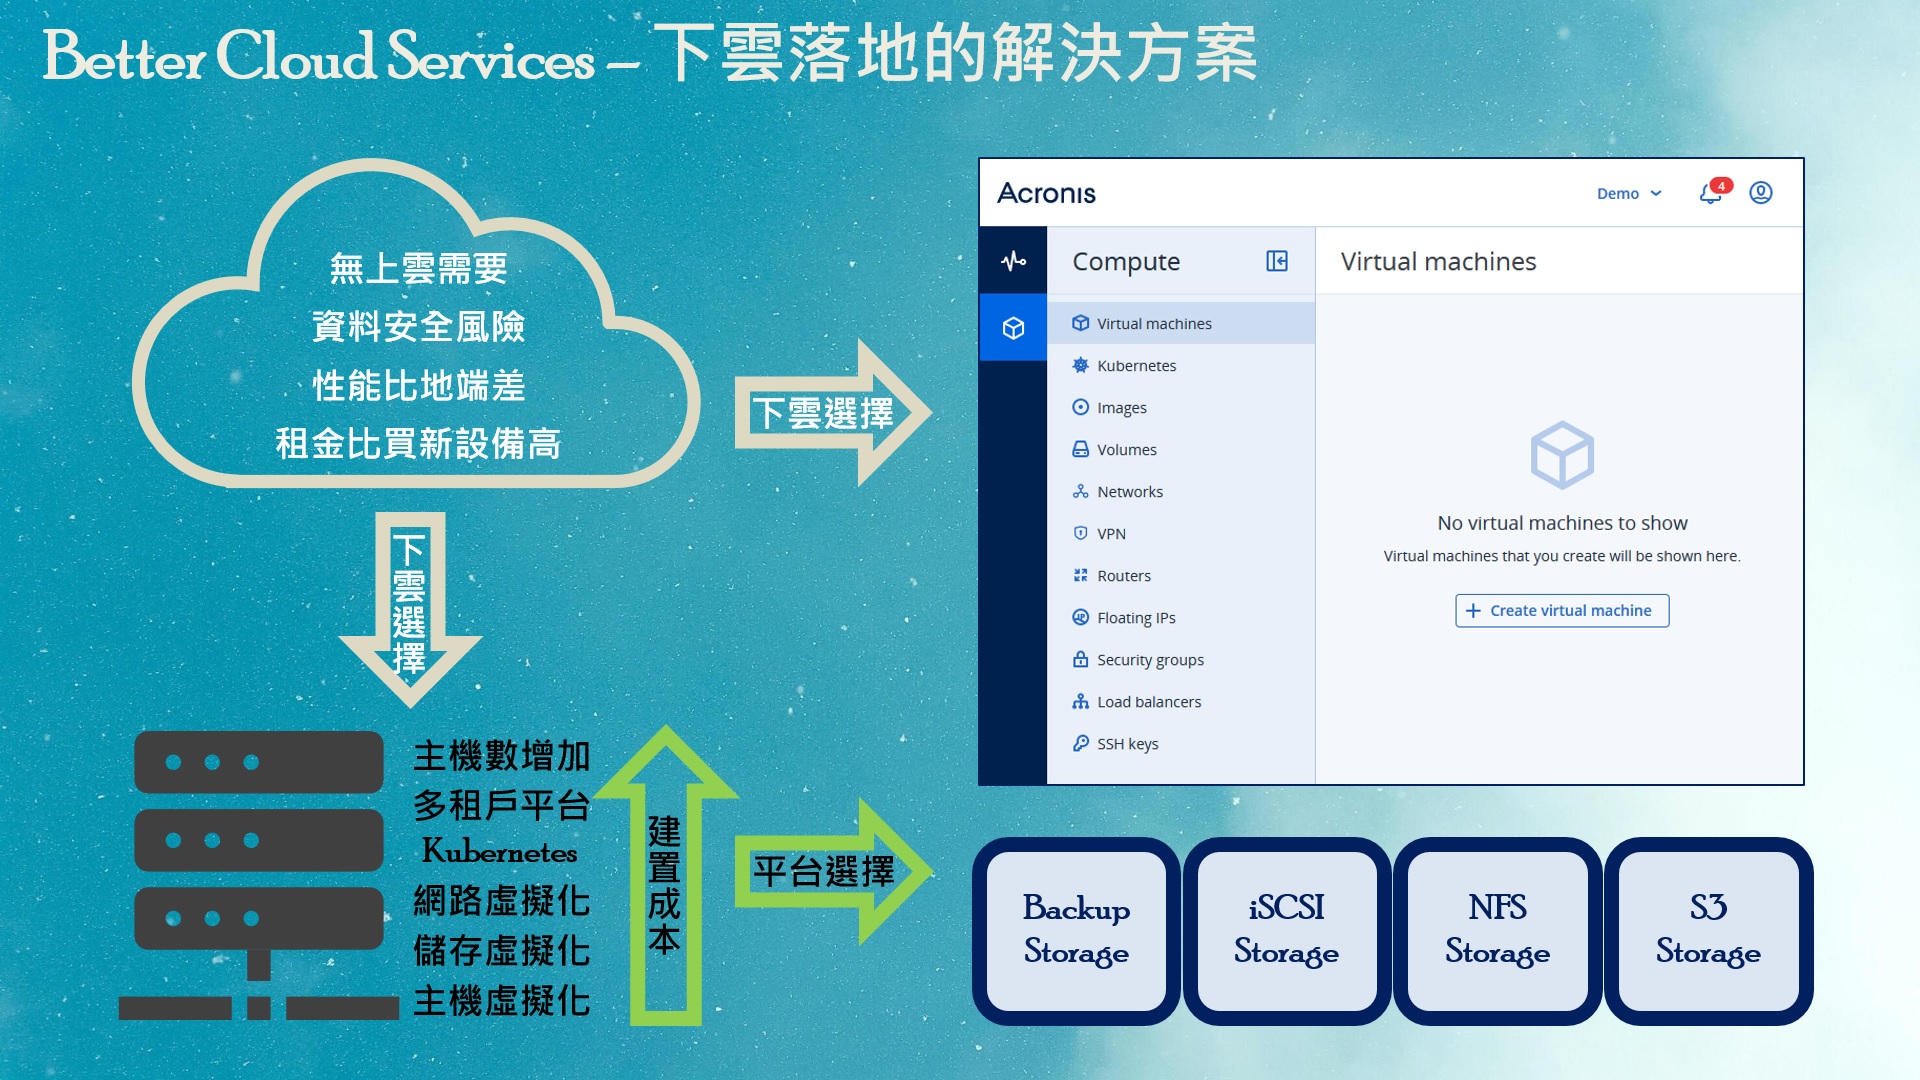The image size is (1920, 1080).
Task: Click '資料安全風險' in the cloud
Action: 419,326
